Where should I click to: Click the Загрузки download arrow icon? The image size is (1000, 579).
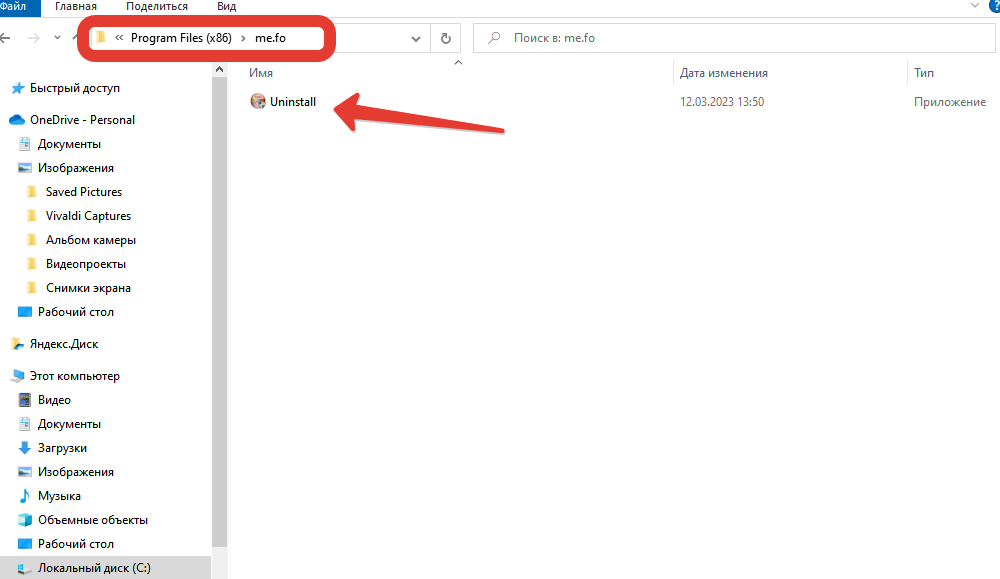(x=24, y=448)
